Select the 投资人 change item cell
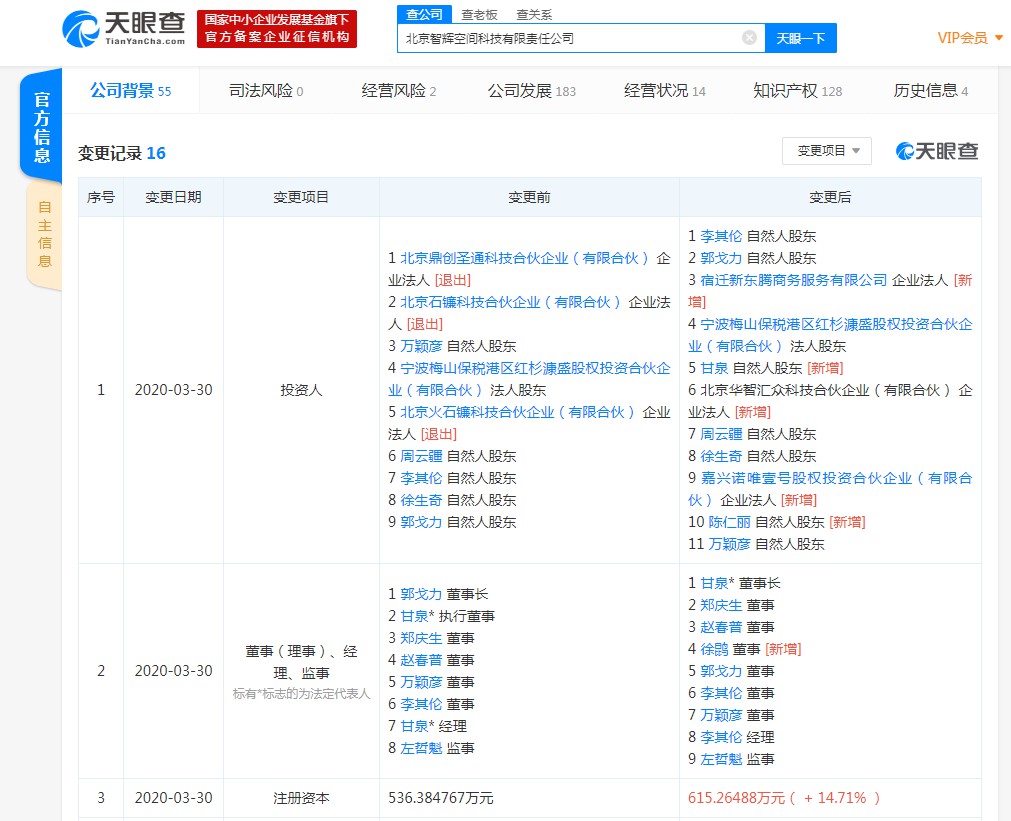The height and width of the screenshot is (821, 1011). [x=301, y=390]
